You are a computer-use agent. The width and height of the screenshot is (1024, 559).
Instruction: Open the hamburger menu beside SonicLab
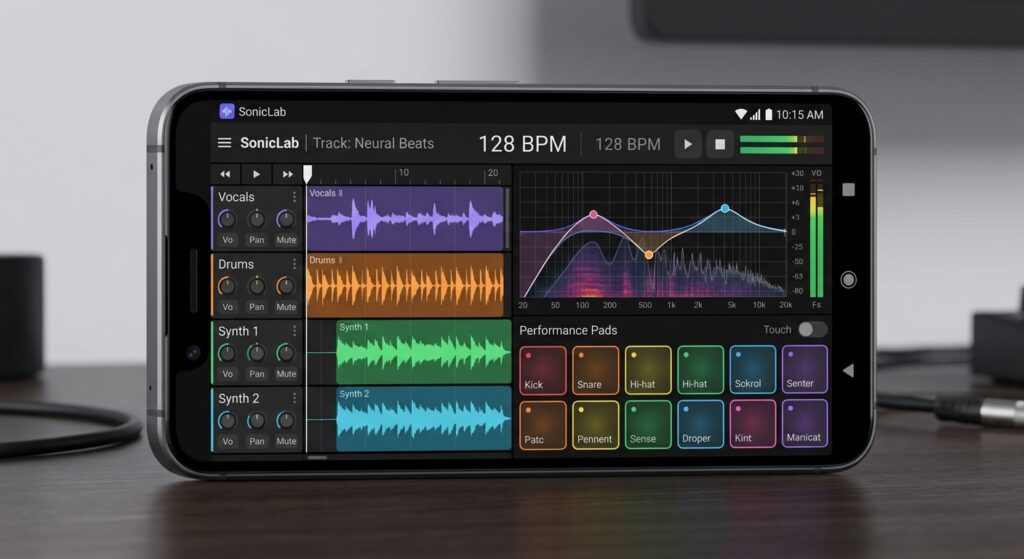(224, 142)
